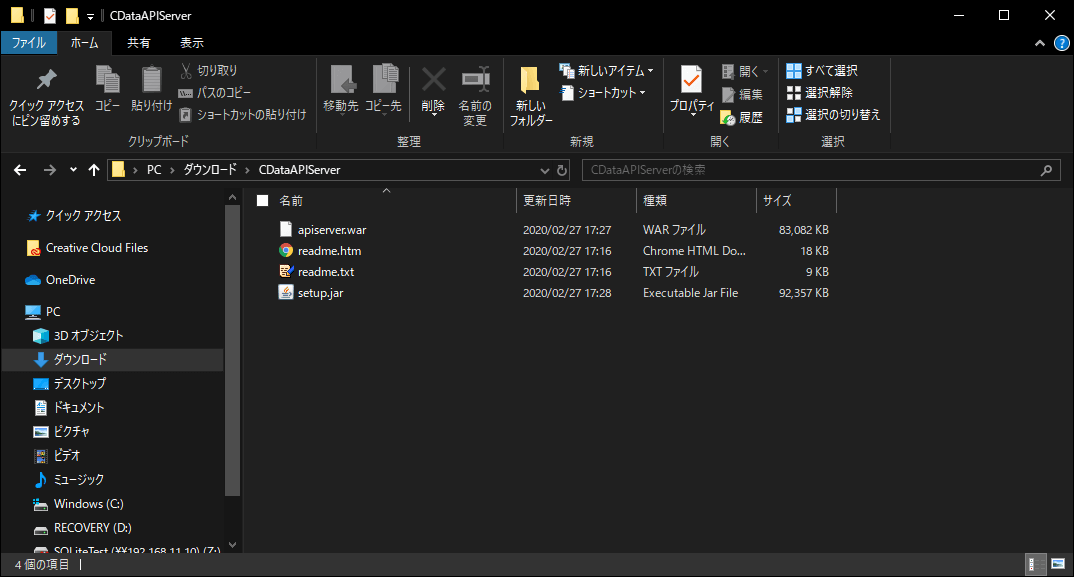
Task: Click the 削除 (Delete) icon
Action: tap(433, 79)
